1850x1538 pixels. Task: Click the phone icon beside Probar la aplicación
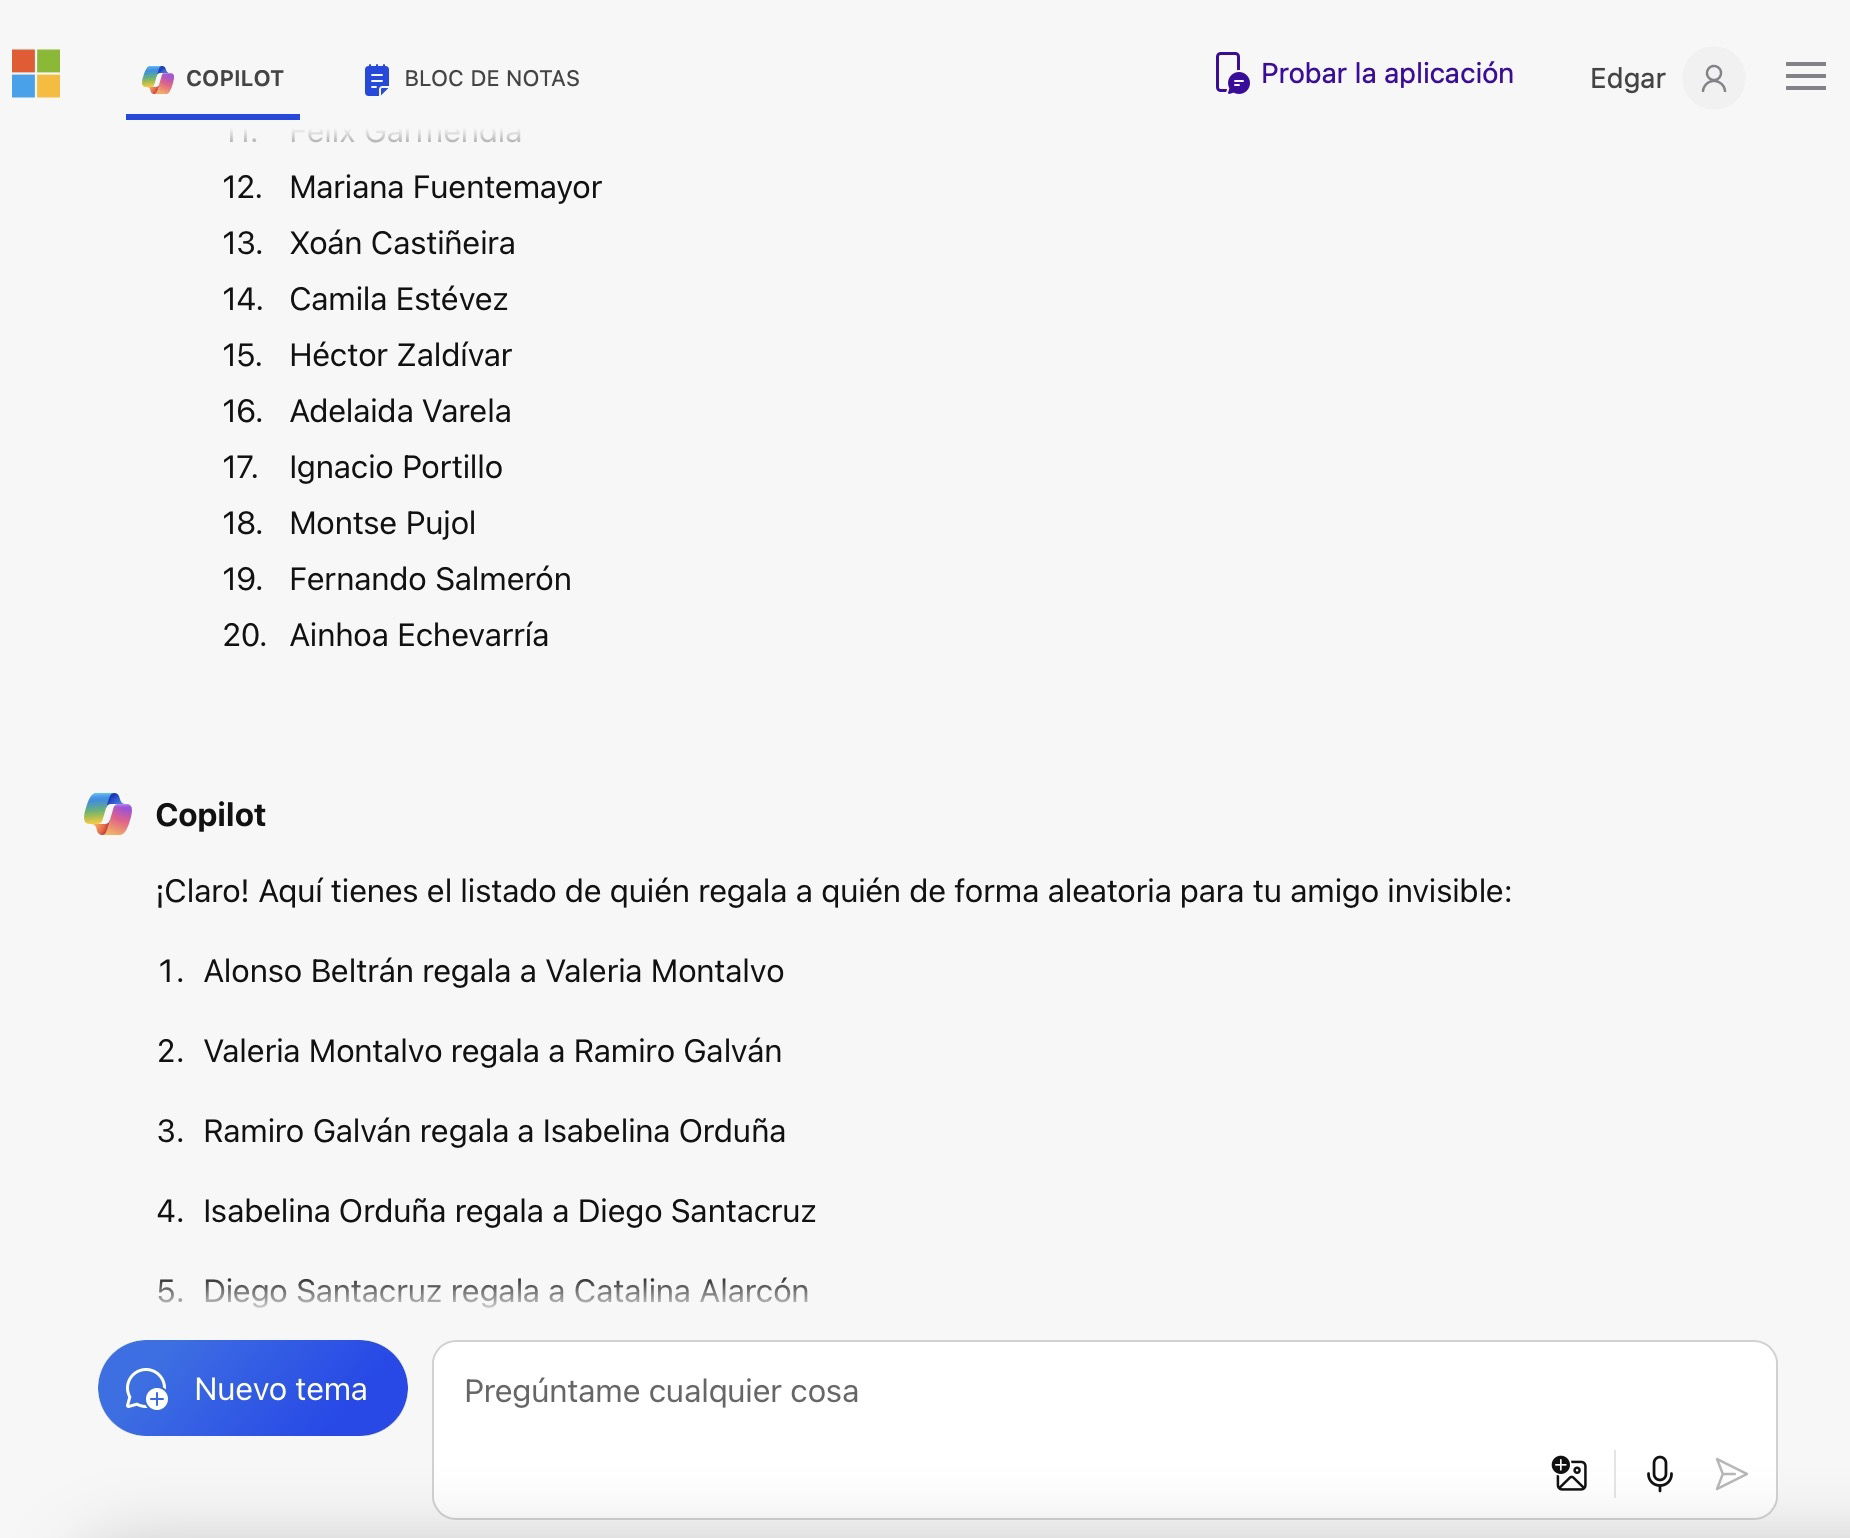point(1231,73)
